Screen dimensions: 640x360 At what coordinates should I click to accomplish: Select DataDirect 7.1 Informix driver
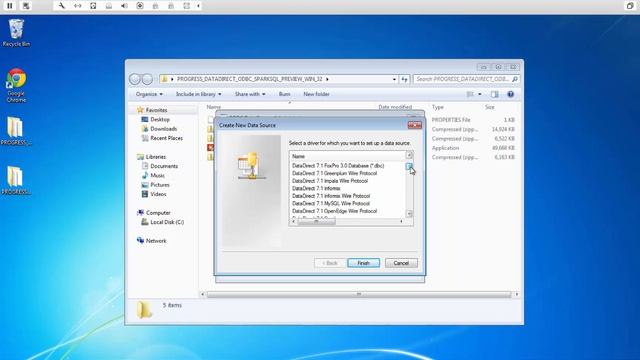coord(316,189)
